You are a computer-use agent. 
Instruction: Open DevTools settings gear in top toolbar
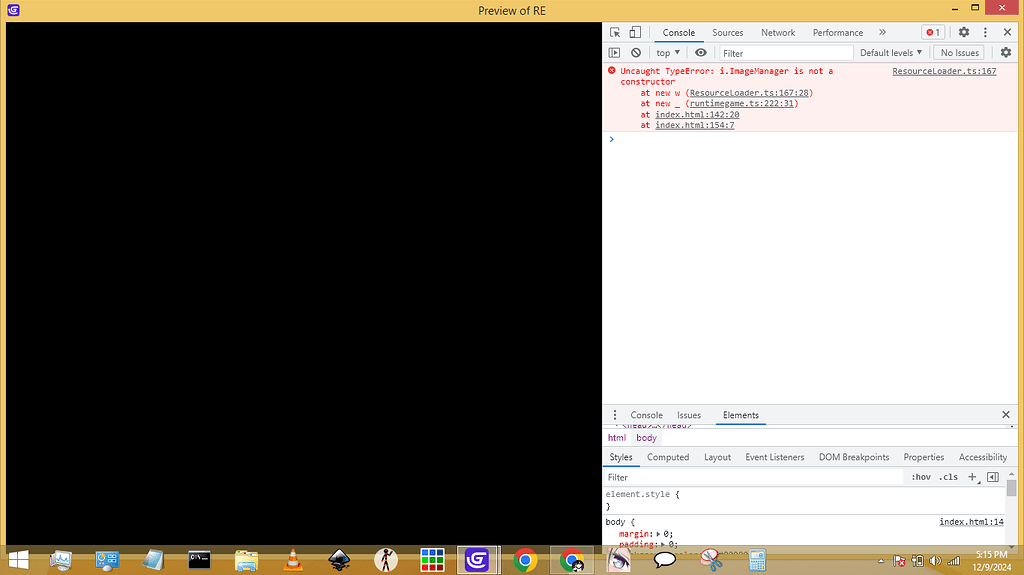tap(964, 33)
